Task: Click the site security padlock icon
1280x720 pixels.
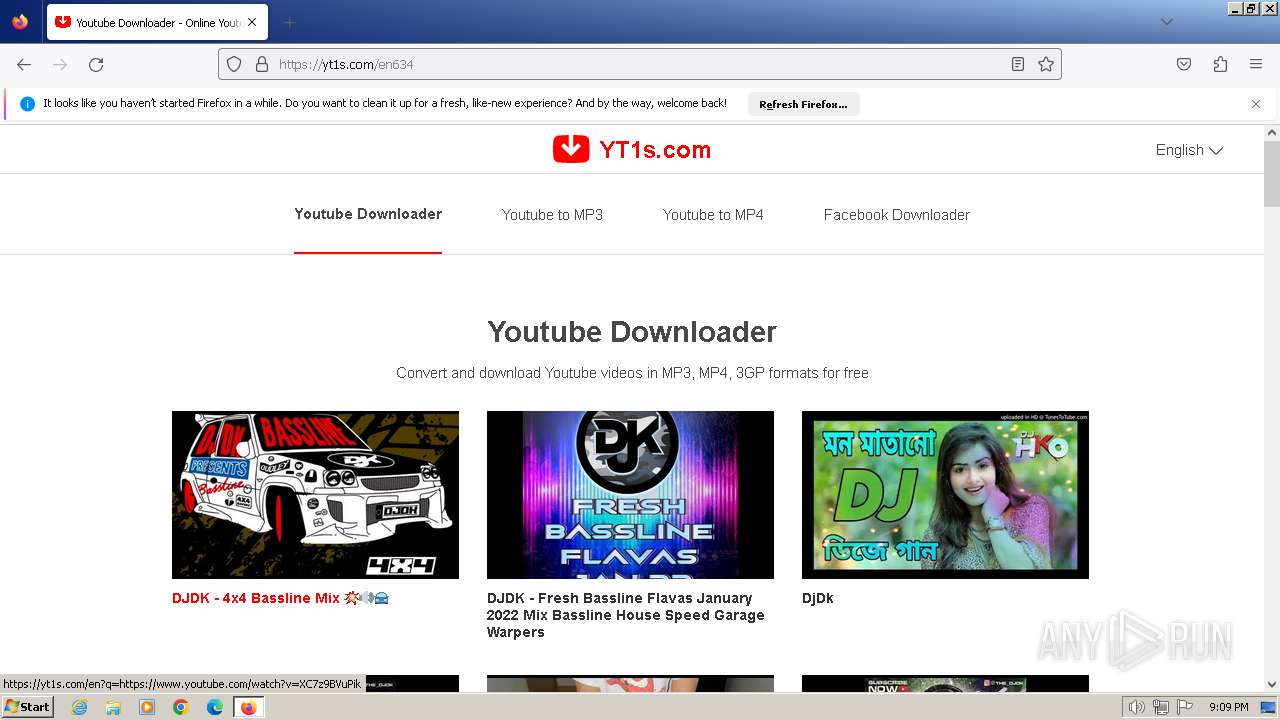Action: [x=262, y=64]
